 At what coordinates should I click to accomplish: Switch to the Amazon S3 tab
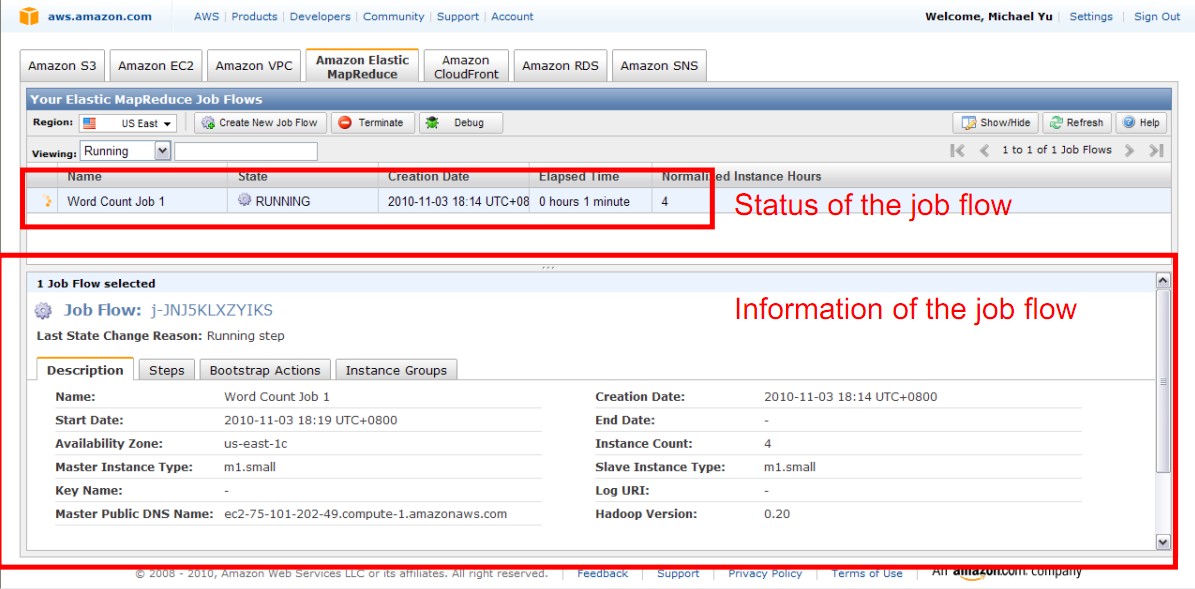point(62,66)
